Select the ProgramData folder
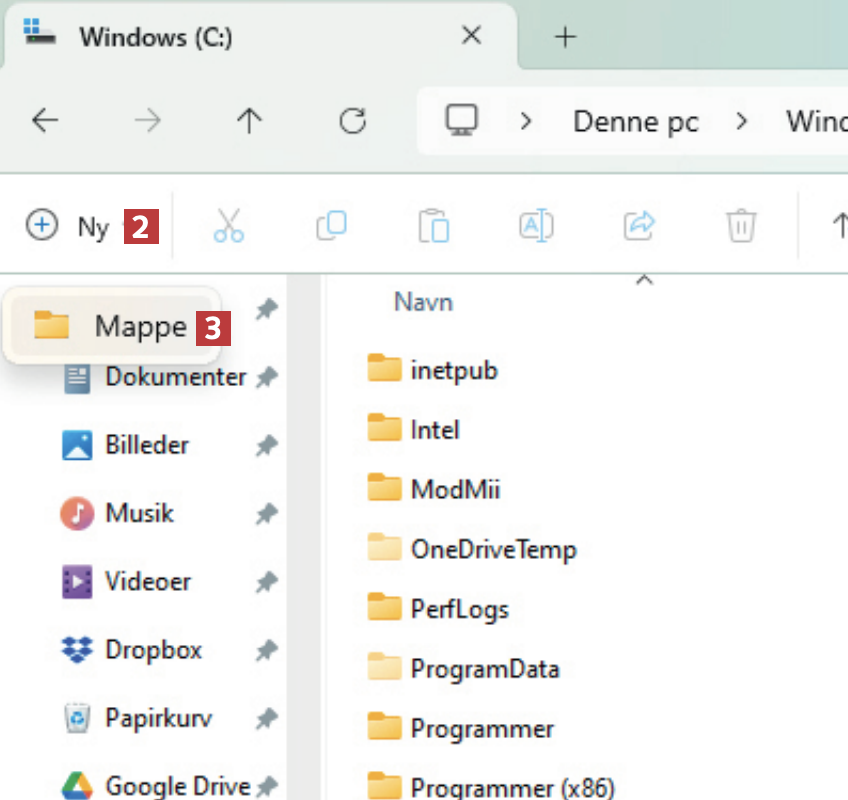This screenshot has width=848, height=800. click(x=484, y=669)
